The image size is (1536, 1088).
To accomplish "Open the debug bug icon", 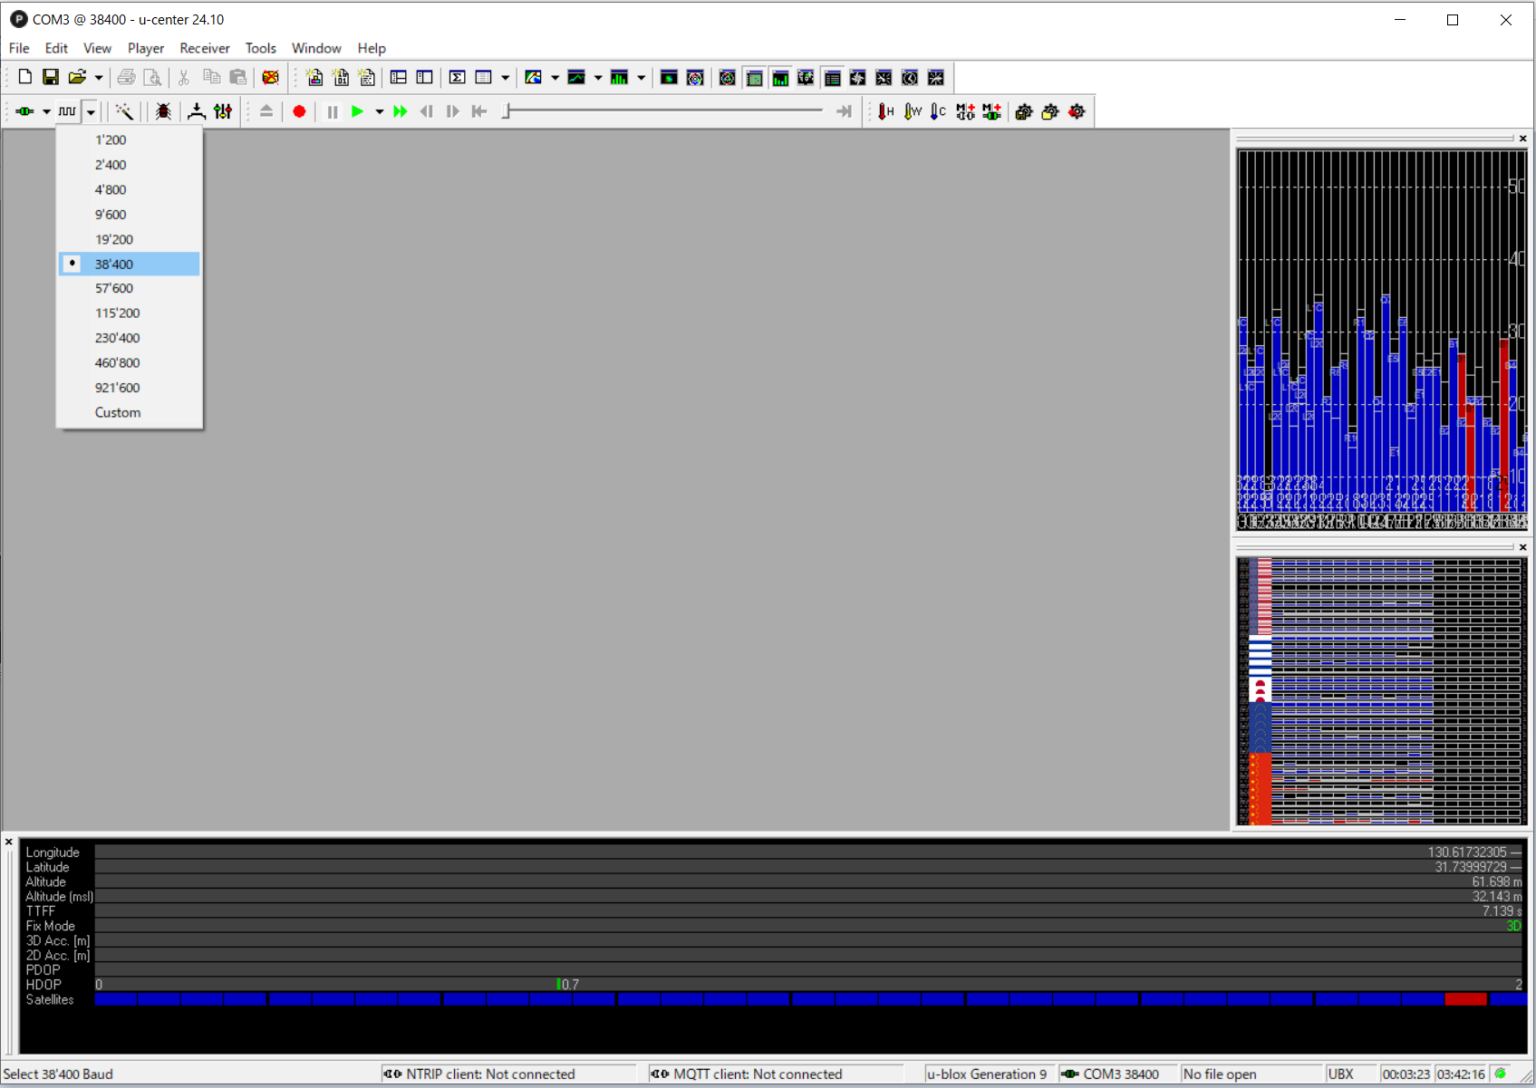I will pos(163,112).
